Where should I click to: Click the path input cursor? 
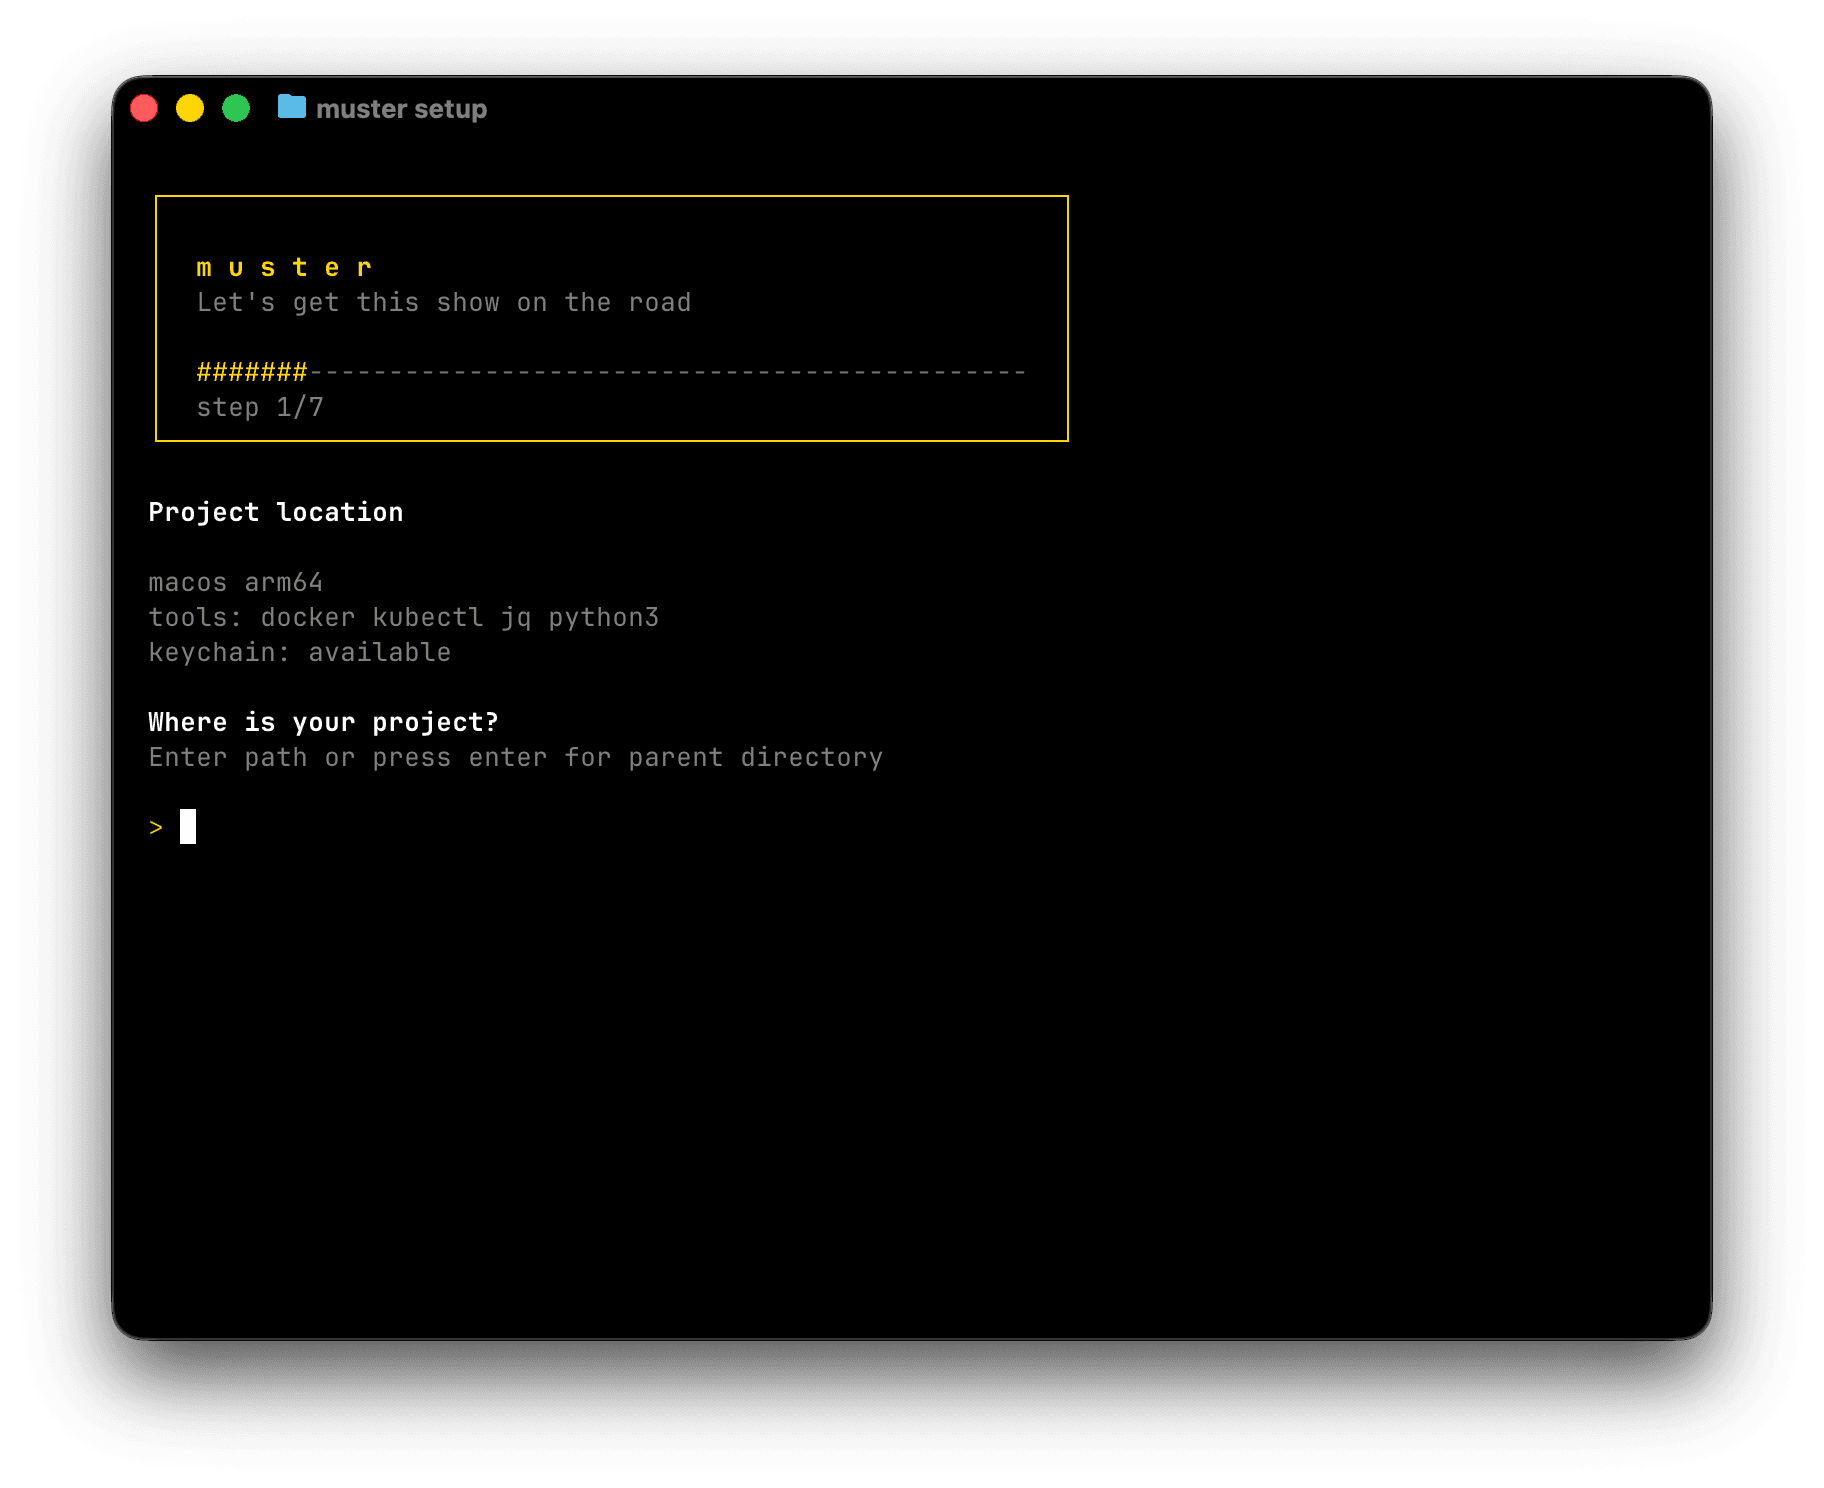(x=188, y=827)
